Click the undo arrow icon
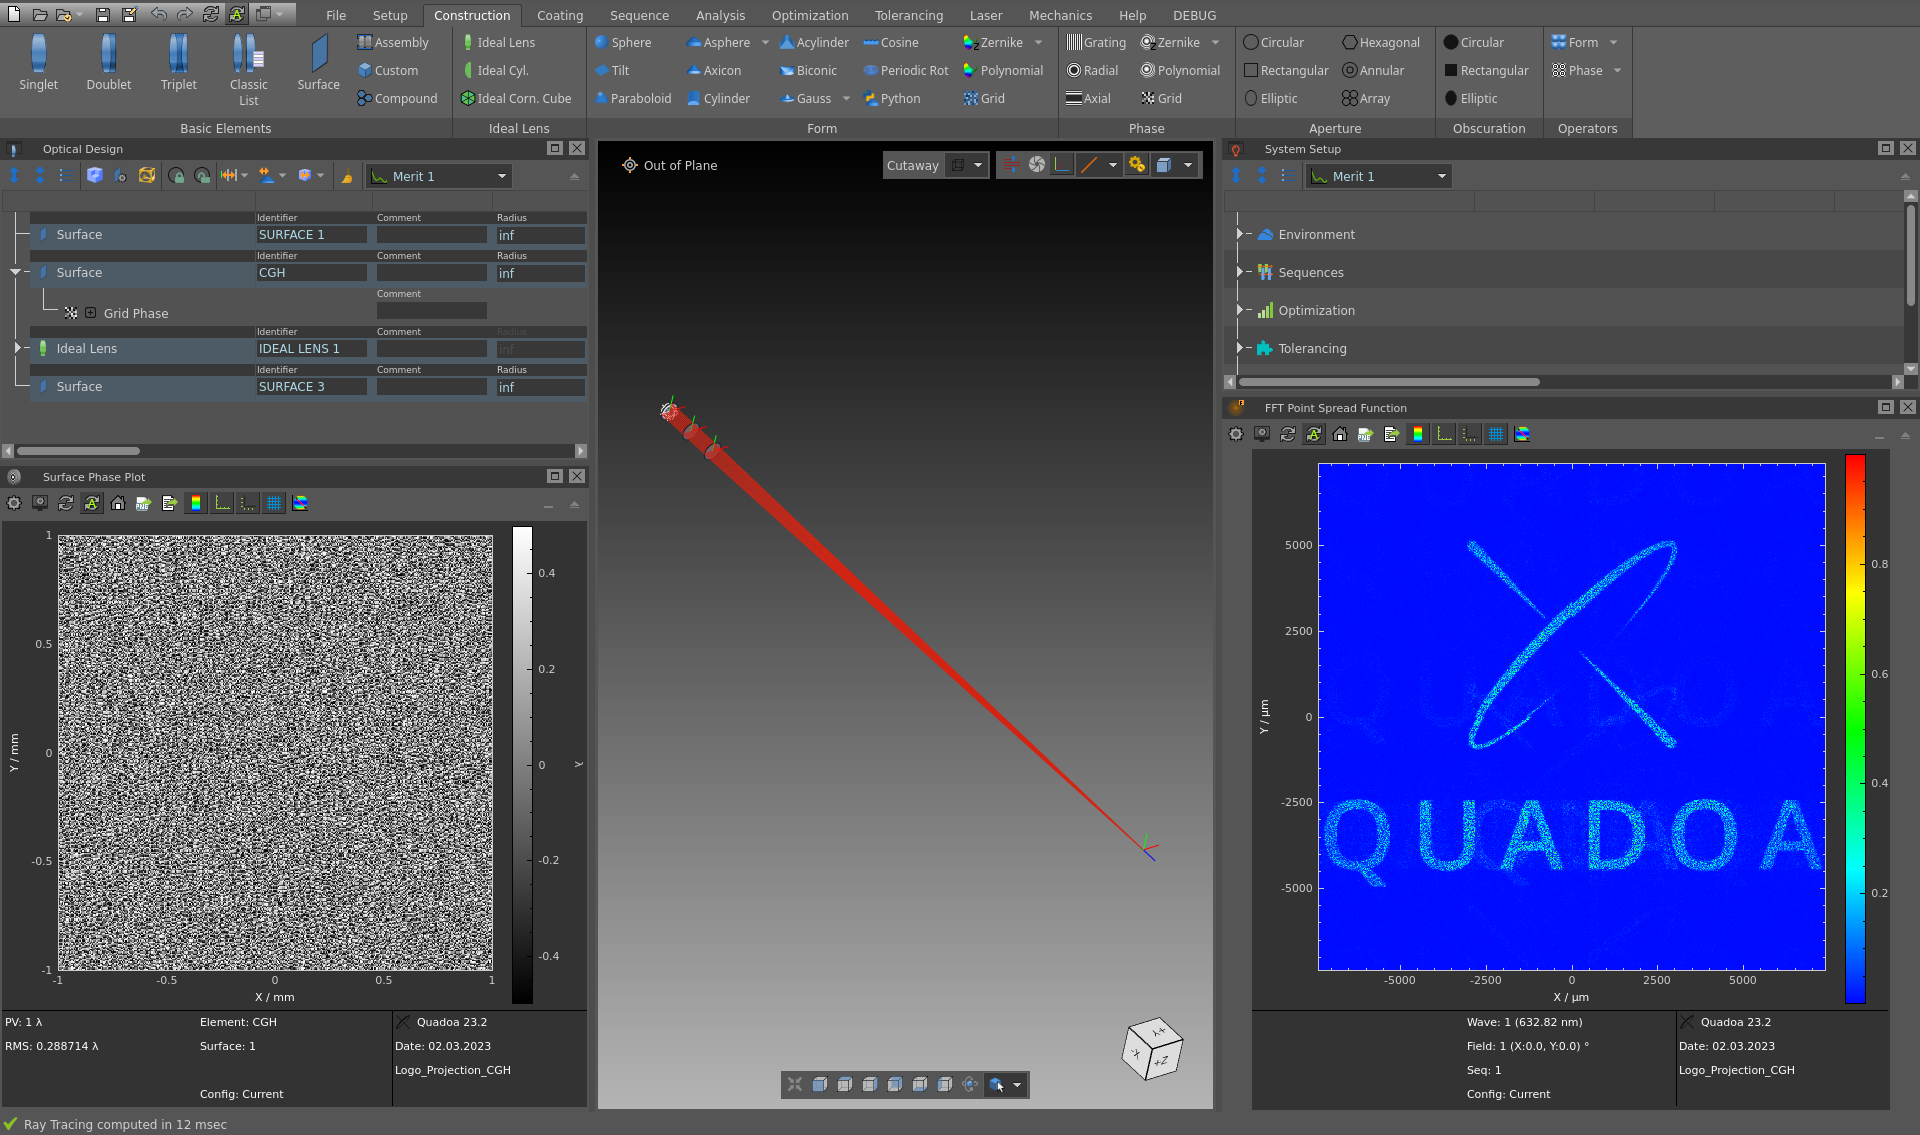 coord(158,14)
